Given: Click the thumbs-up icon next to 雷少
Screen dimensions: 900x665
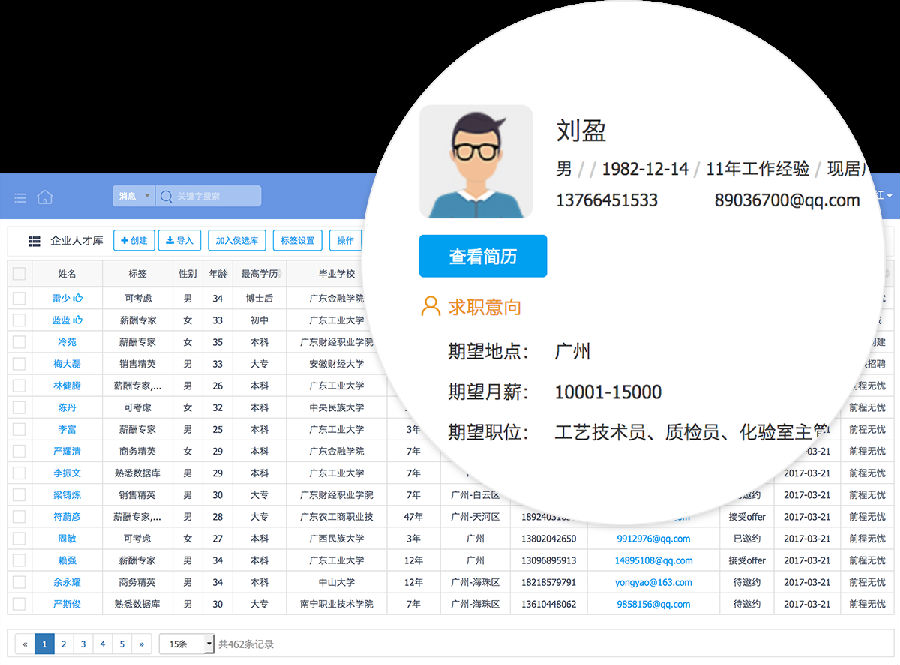Looking at the screenshot, I should click(79, 298).
